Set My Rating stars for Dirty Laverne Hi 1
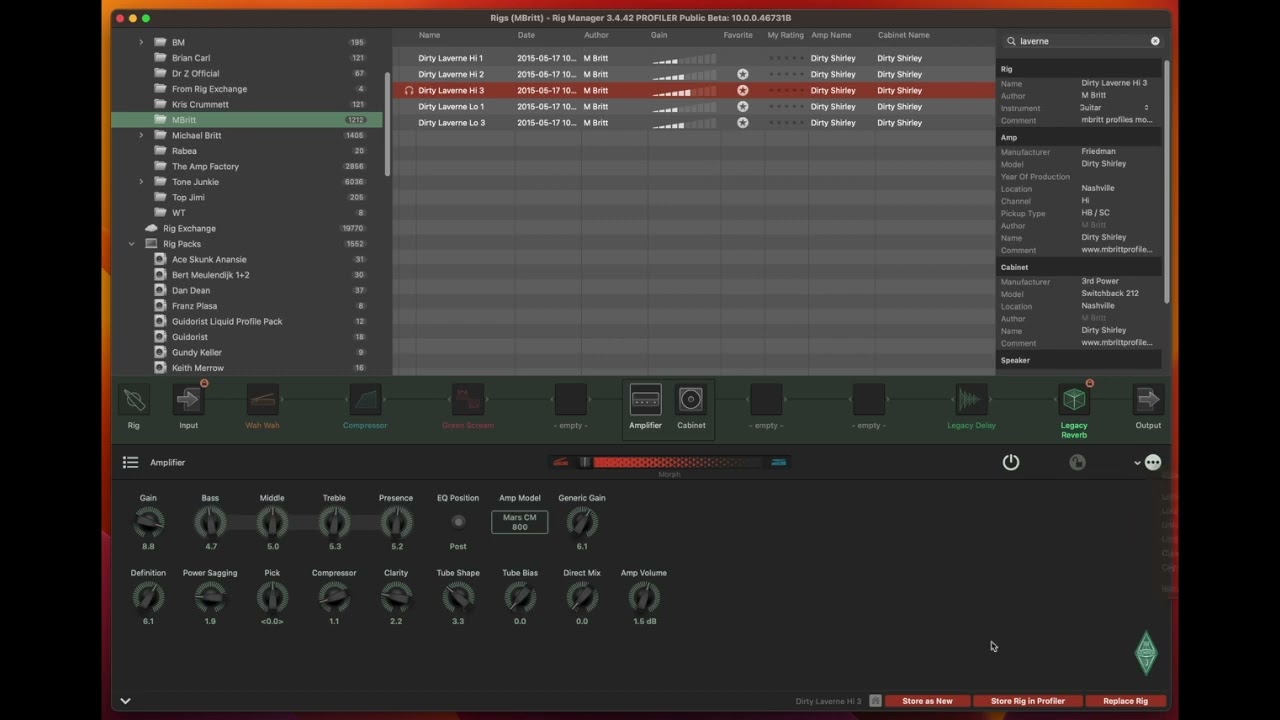The height and width of the screenshot is (720, 1280). pos(785,58)
